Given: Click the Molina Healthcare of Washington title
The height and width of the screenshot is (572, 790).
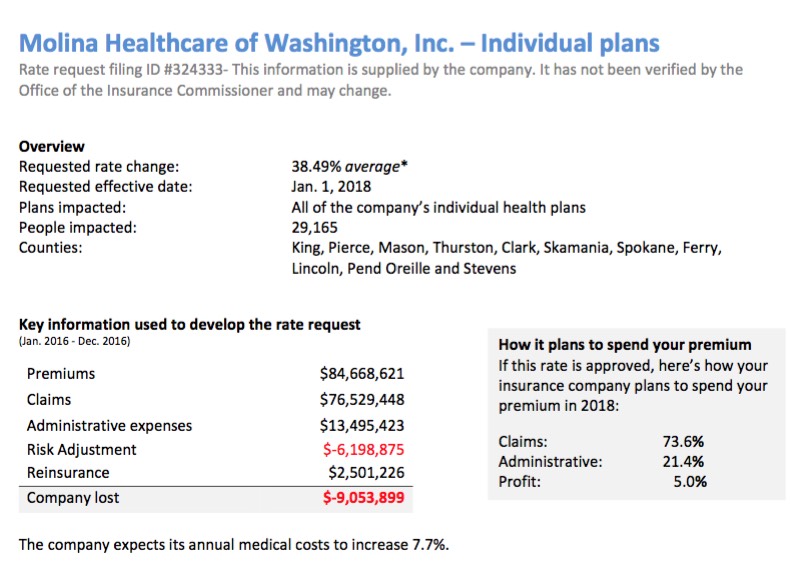Looking at the screenshot, I should [x=339, y=43].
